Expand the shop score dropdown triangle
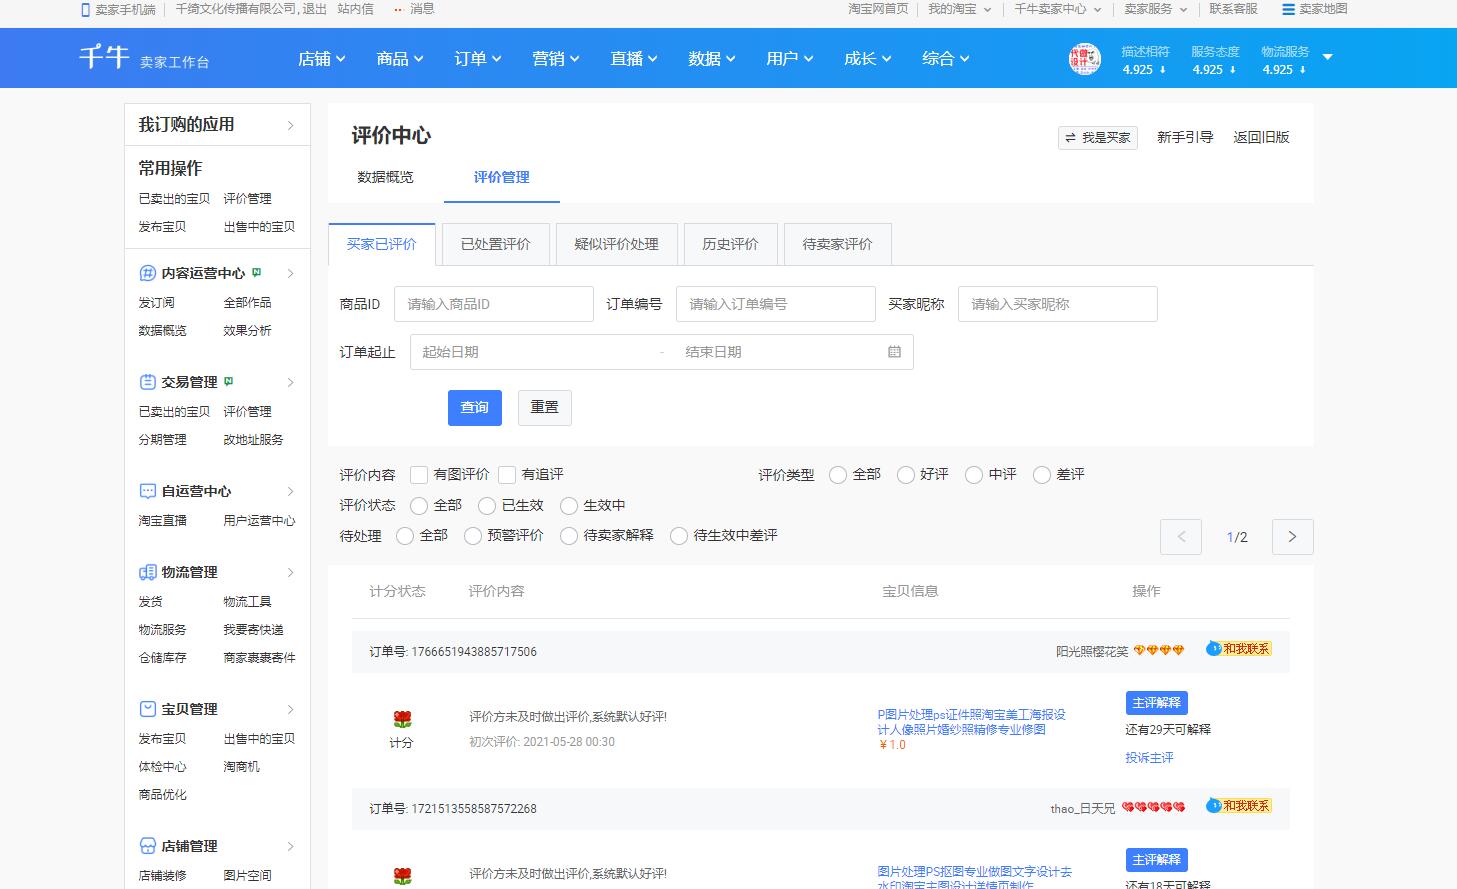 pyautogui.click(x=1328, y=57)
